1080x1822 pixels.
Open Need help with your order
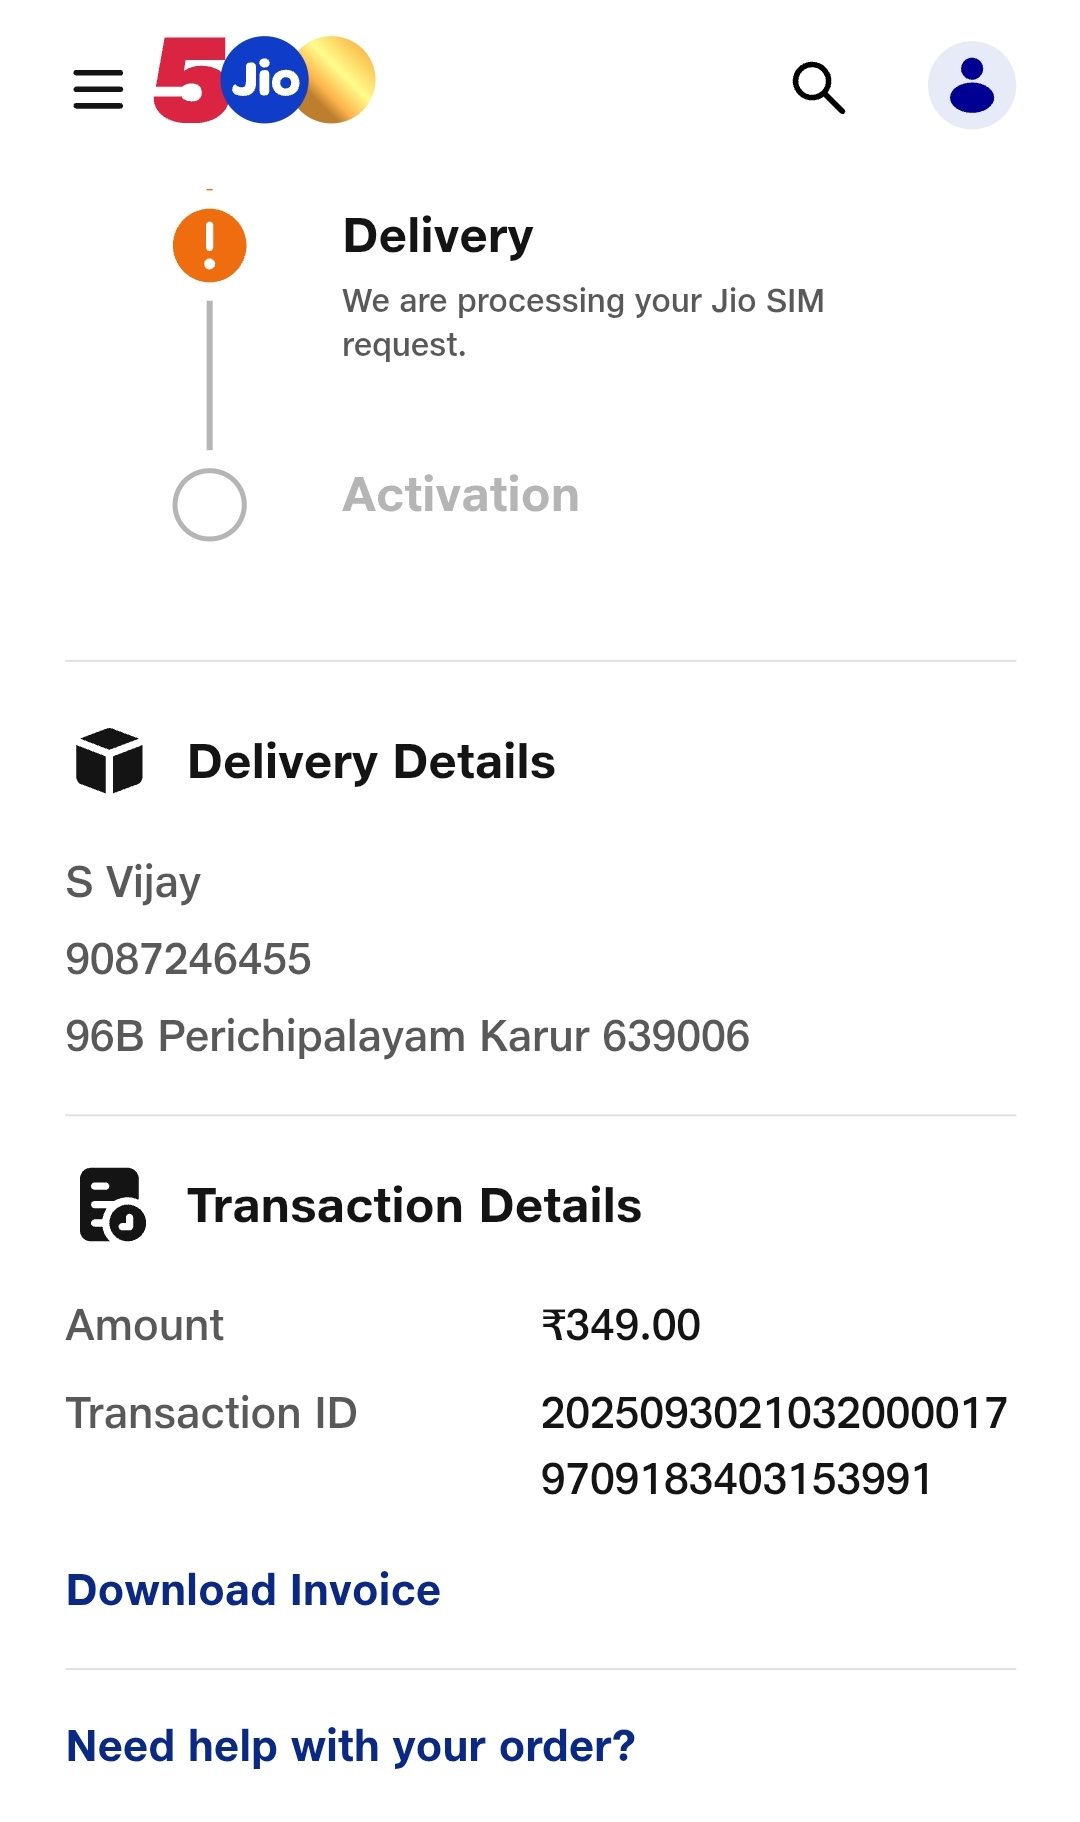click(350, 1746)
